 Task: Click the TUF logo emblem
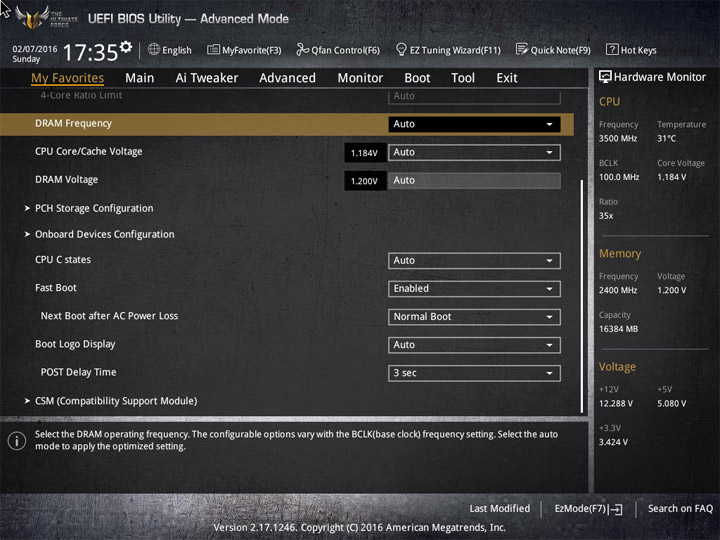tap(32, 17)
